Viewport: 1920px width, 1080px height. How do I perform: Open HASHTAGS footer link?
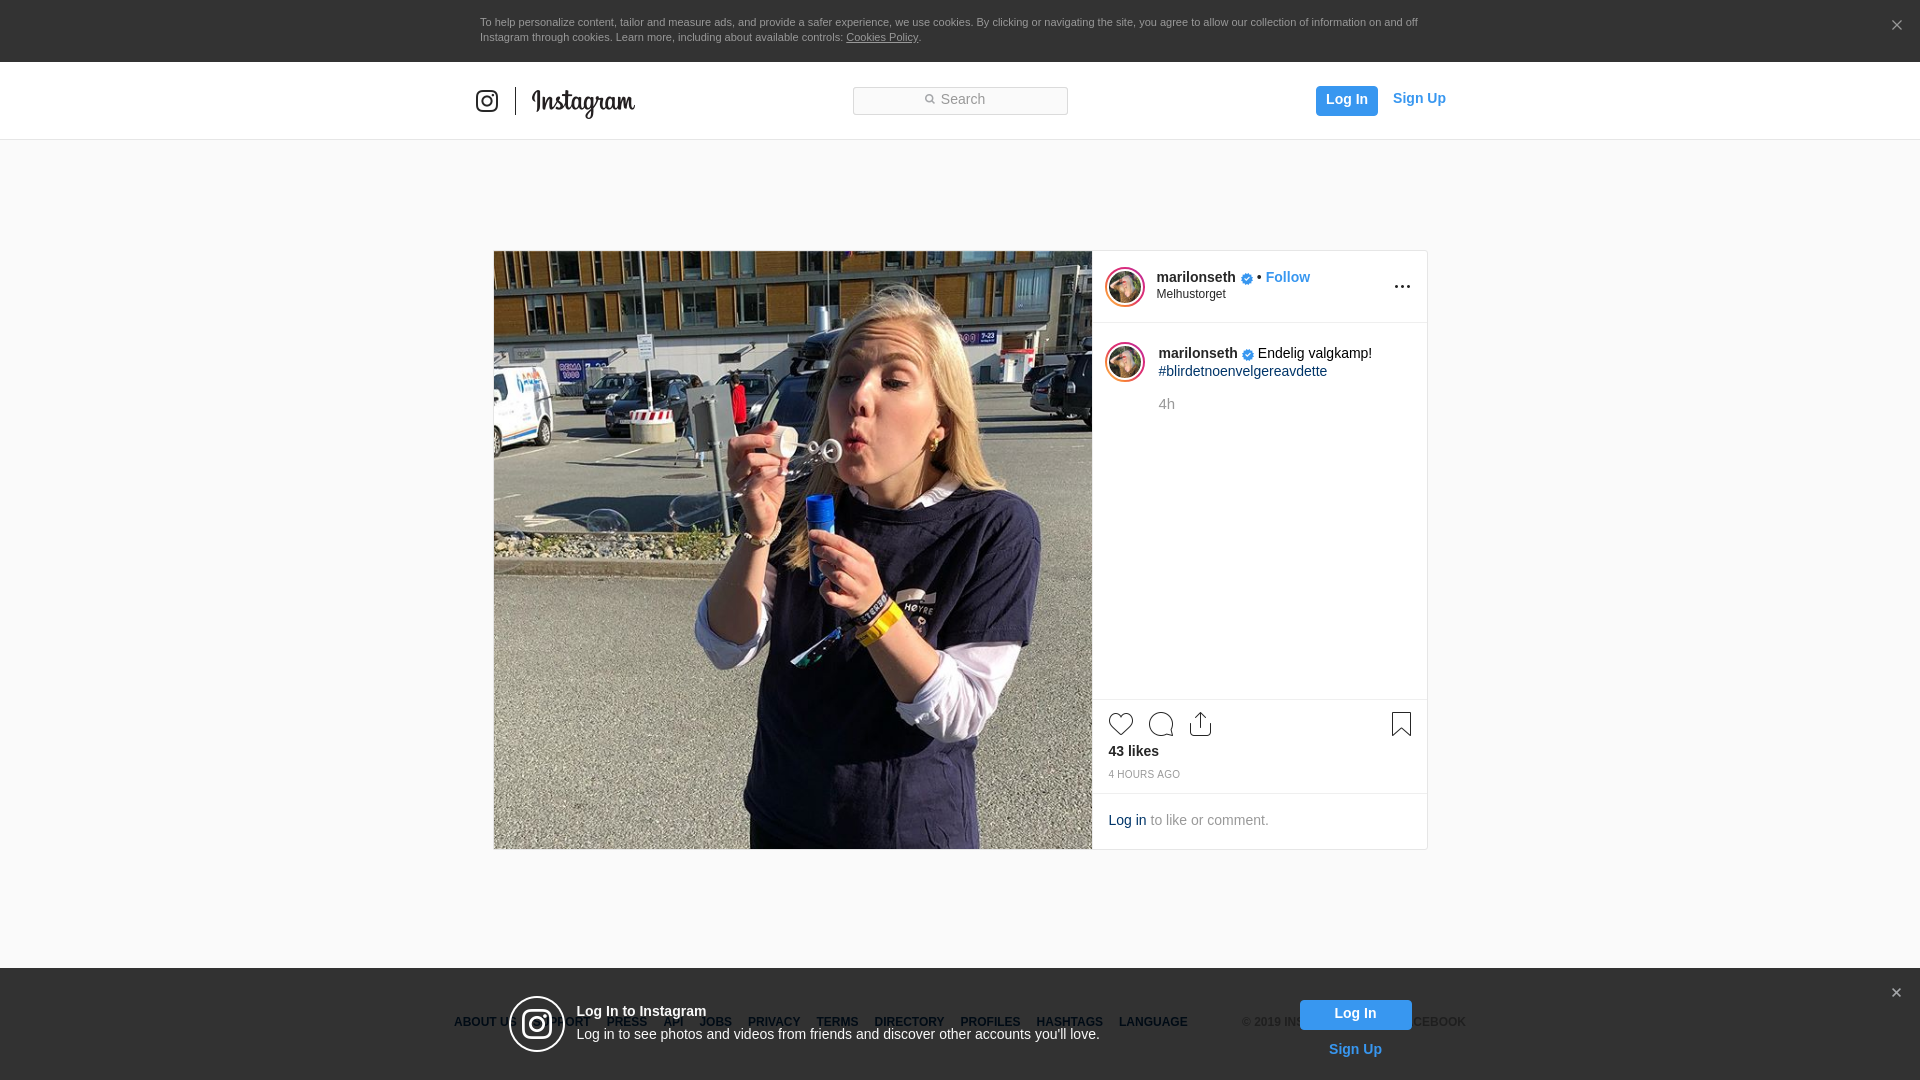(1070, 1022)
